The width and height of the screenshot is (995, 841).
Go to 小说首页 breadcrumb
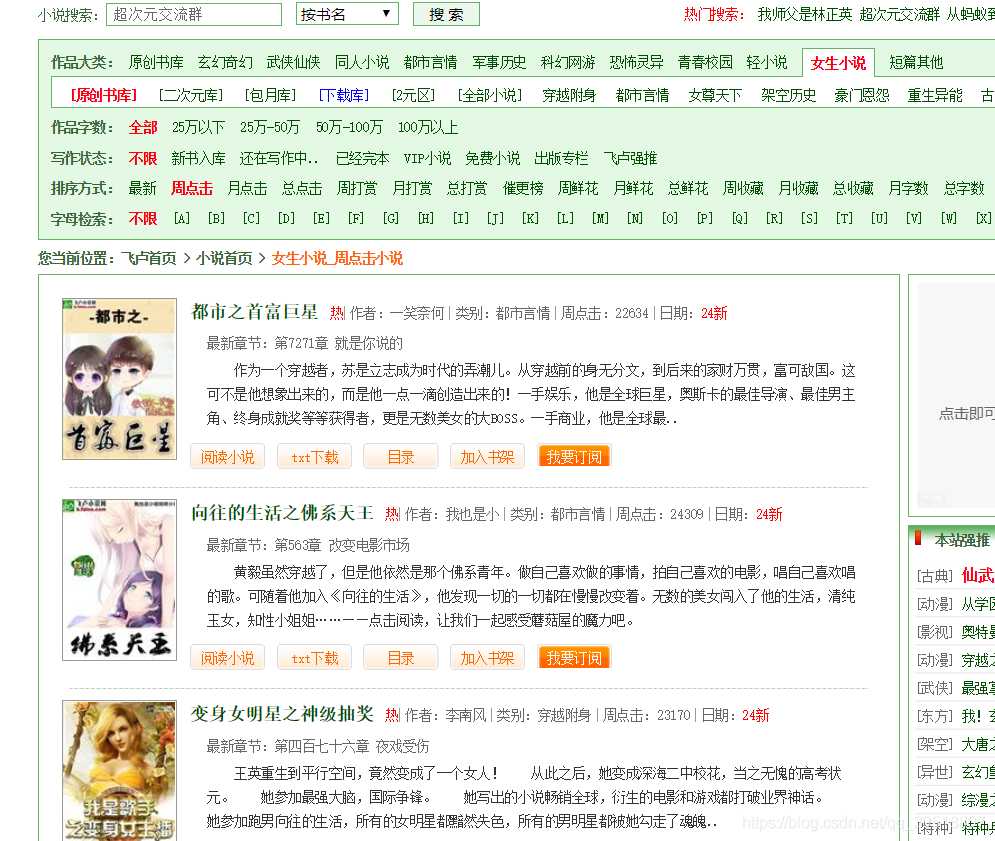[223, 258]
